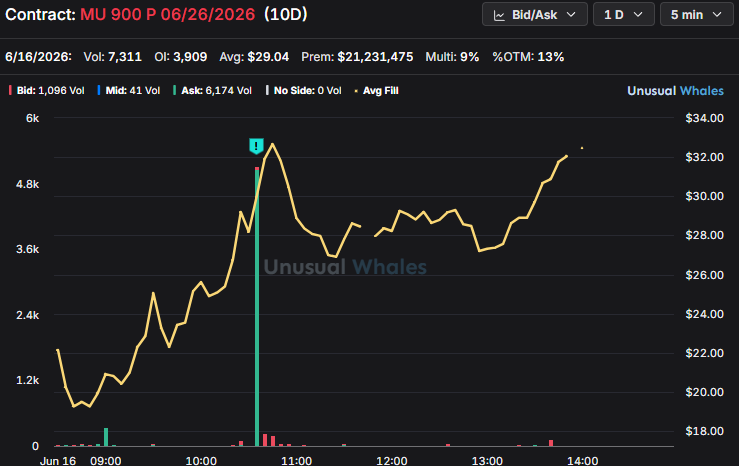Toggle the Avg Fill line in the legend

(376, 90)
